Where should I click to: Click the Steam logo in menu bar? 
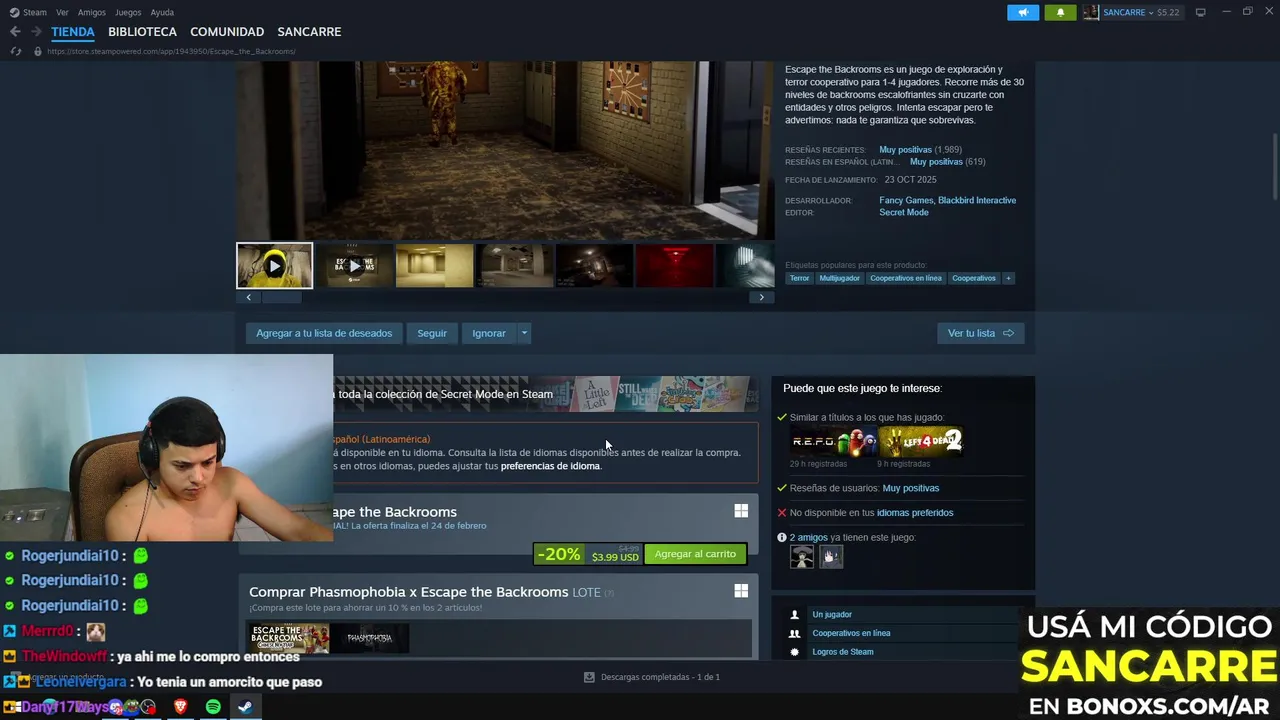coord(14,12)
